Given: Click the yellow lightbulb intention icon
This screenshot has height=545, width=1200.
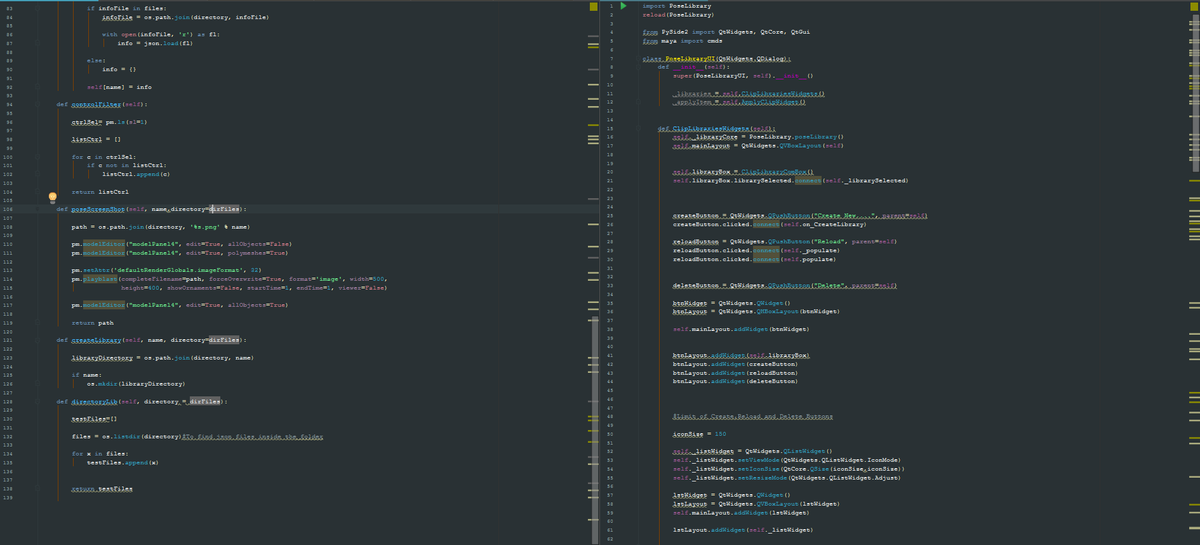Looking at the screenshot, I should (x=54, y=198).
